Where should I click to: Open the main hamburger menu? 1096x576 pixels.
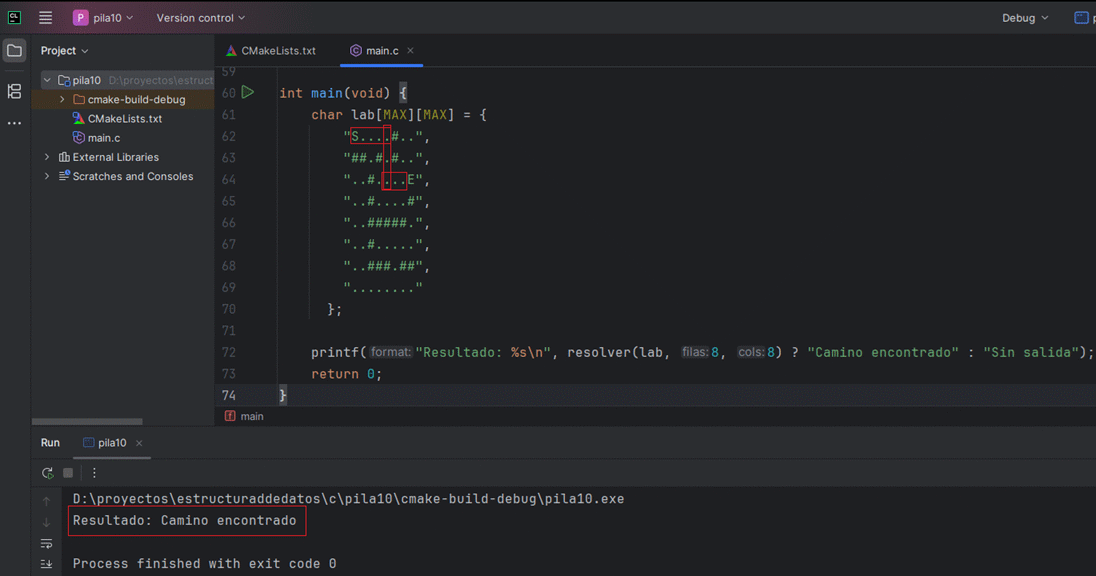tap(45, 18)
